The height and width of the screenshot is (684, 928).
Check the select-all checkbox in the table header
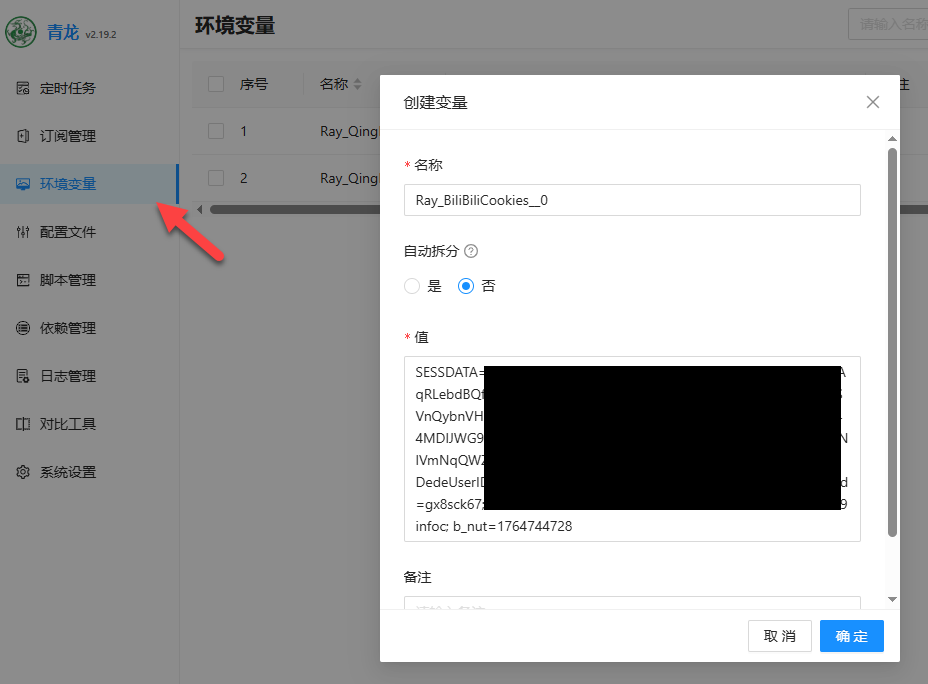click(215, 85)
